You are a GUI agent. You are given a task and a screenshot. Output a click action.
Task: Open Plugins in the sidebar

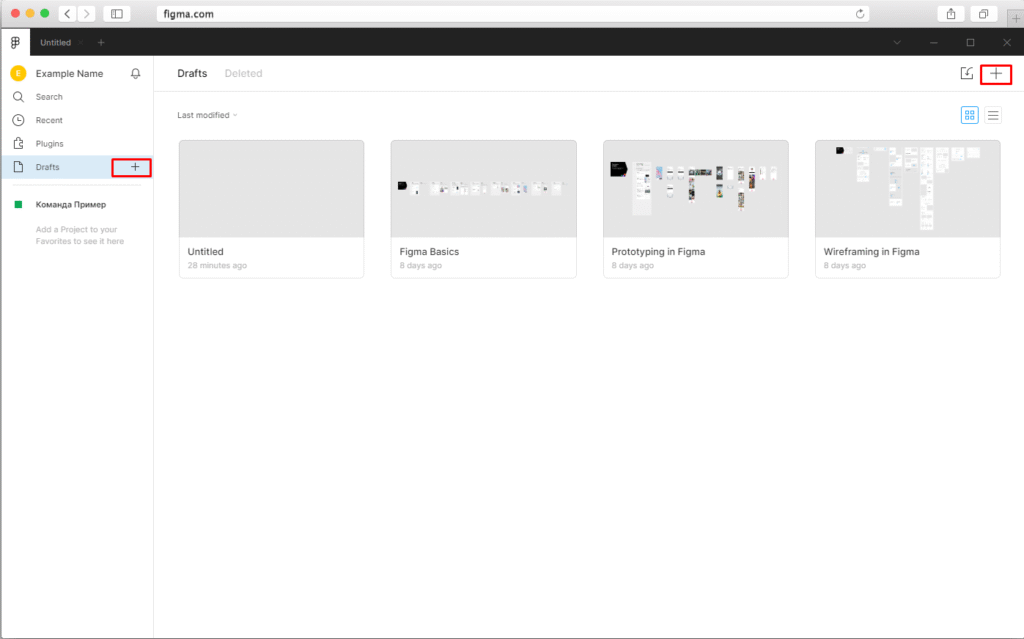[x=49, y=144]
